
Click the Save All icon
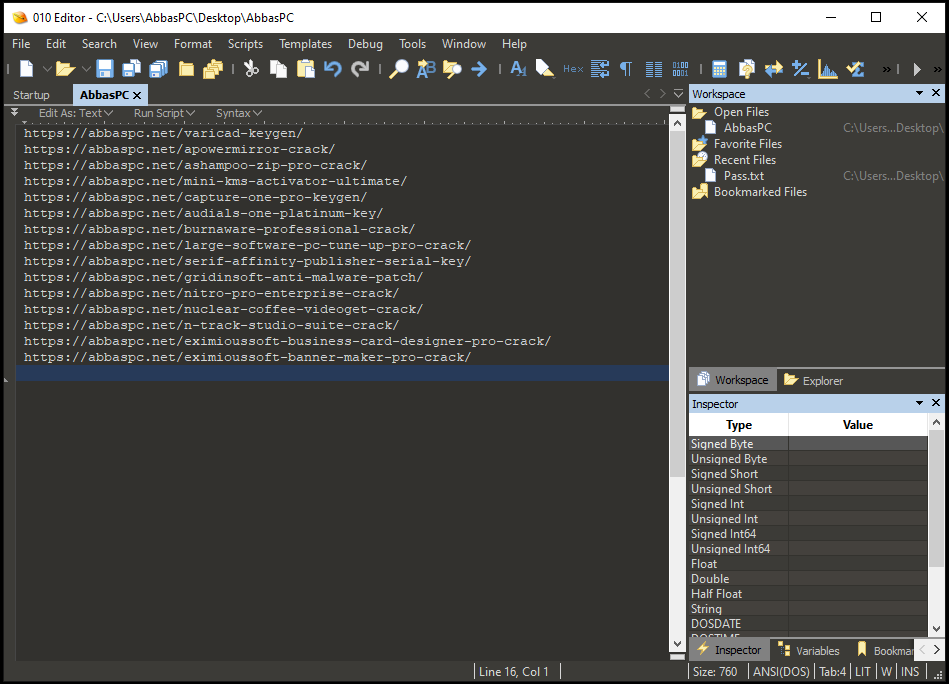point(159,69)
